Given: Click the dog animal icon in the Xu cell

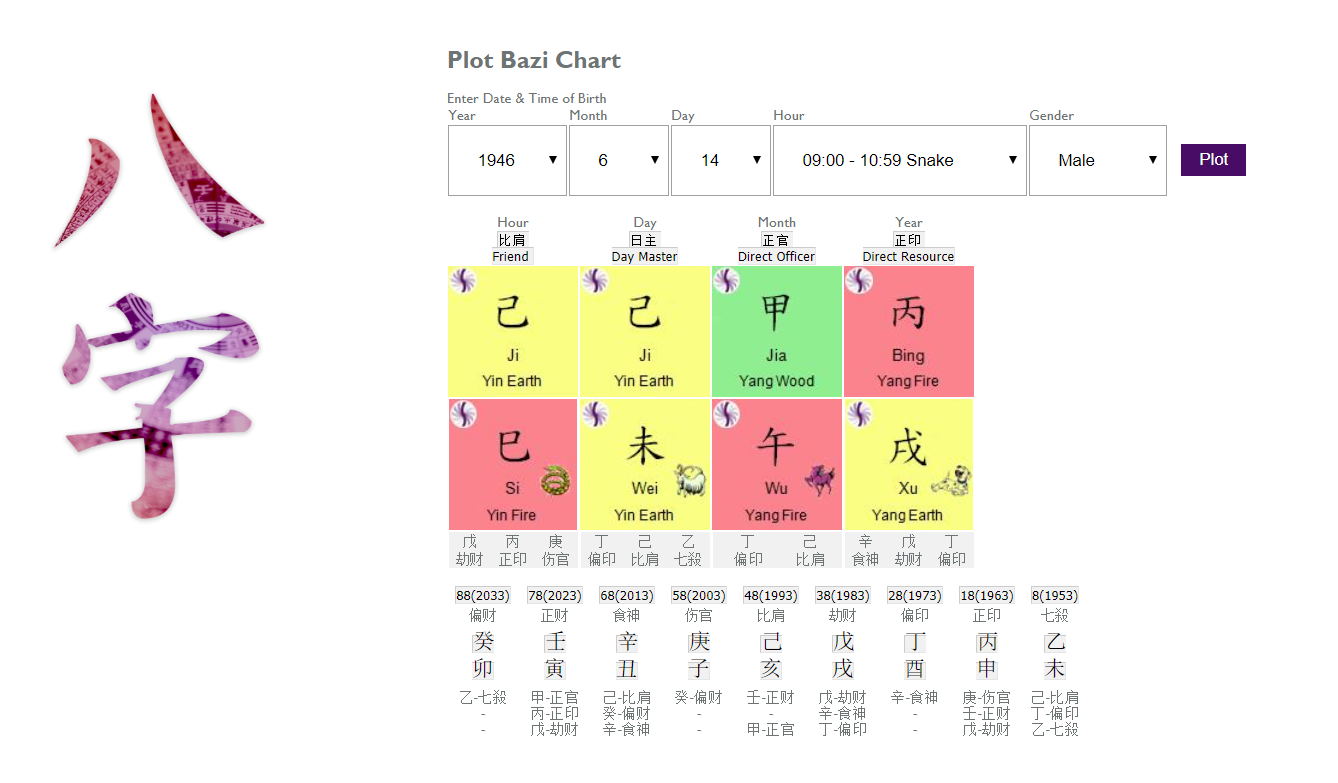Looking at the screenshot, I should [x=952, y=481].
